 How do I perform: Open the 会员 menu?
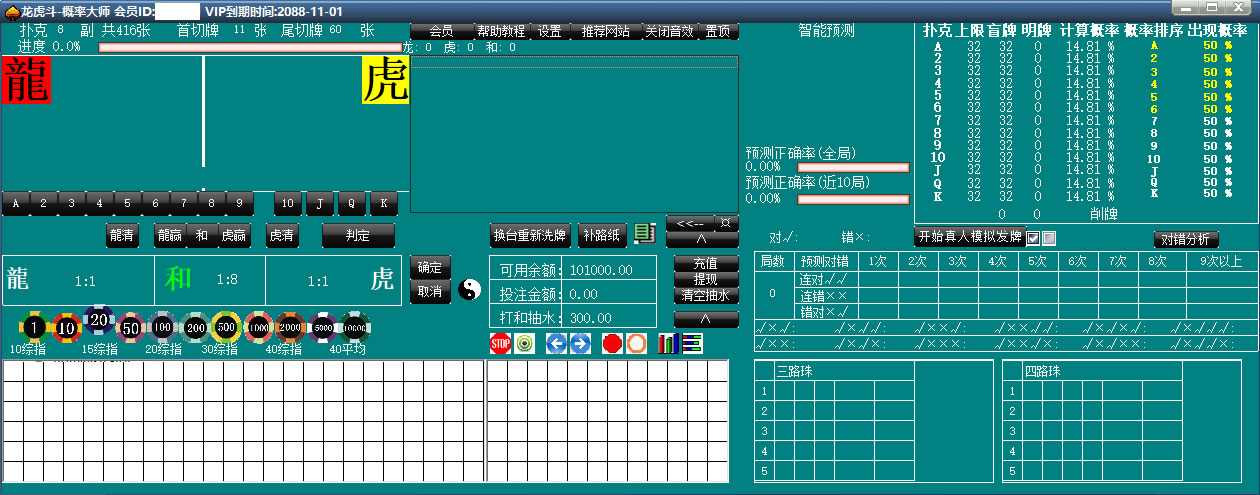pos(441,31)
